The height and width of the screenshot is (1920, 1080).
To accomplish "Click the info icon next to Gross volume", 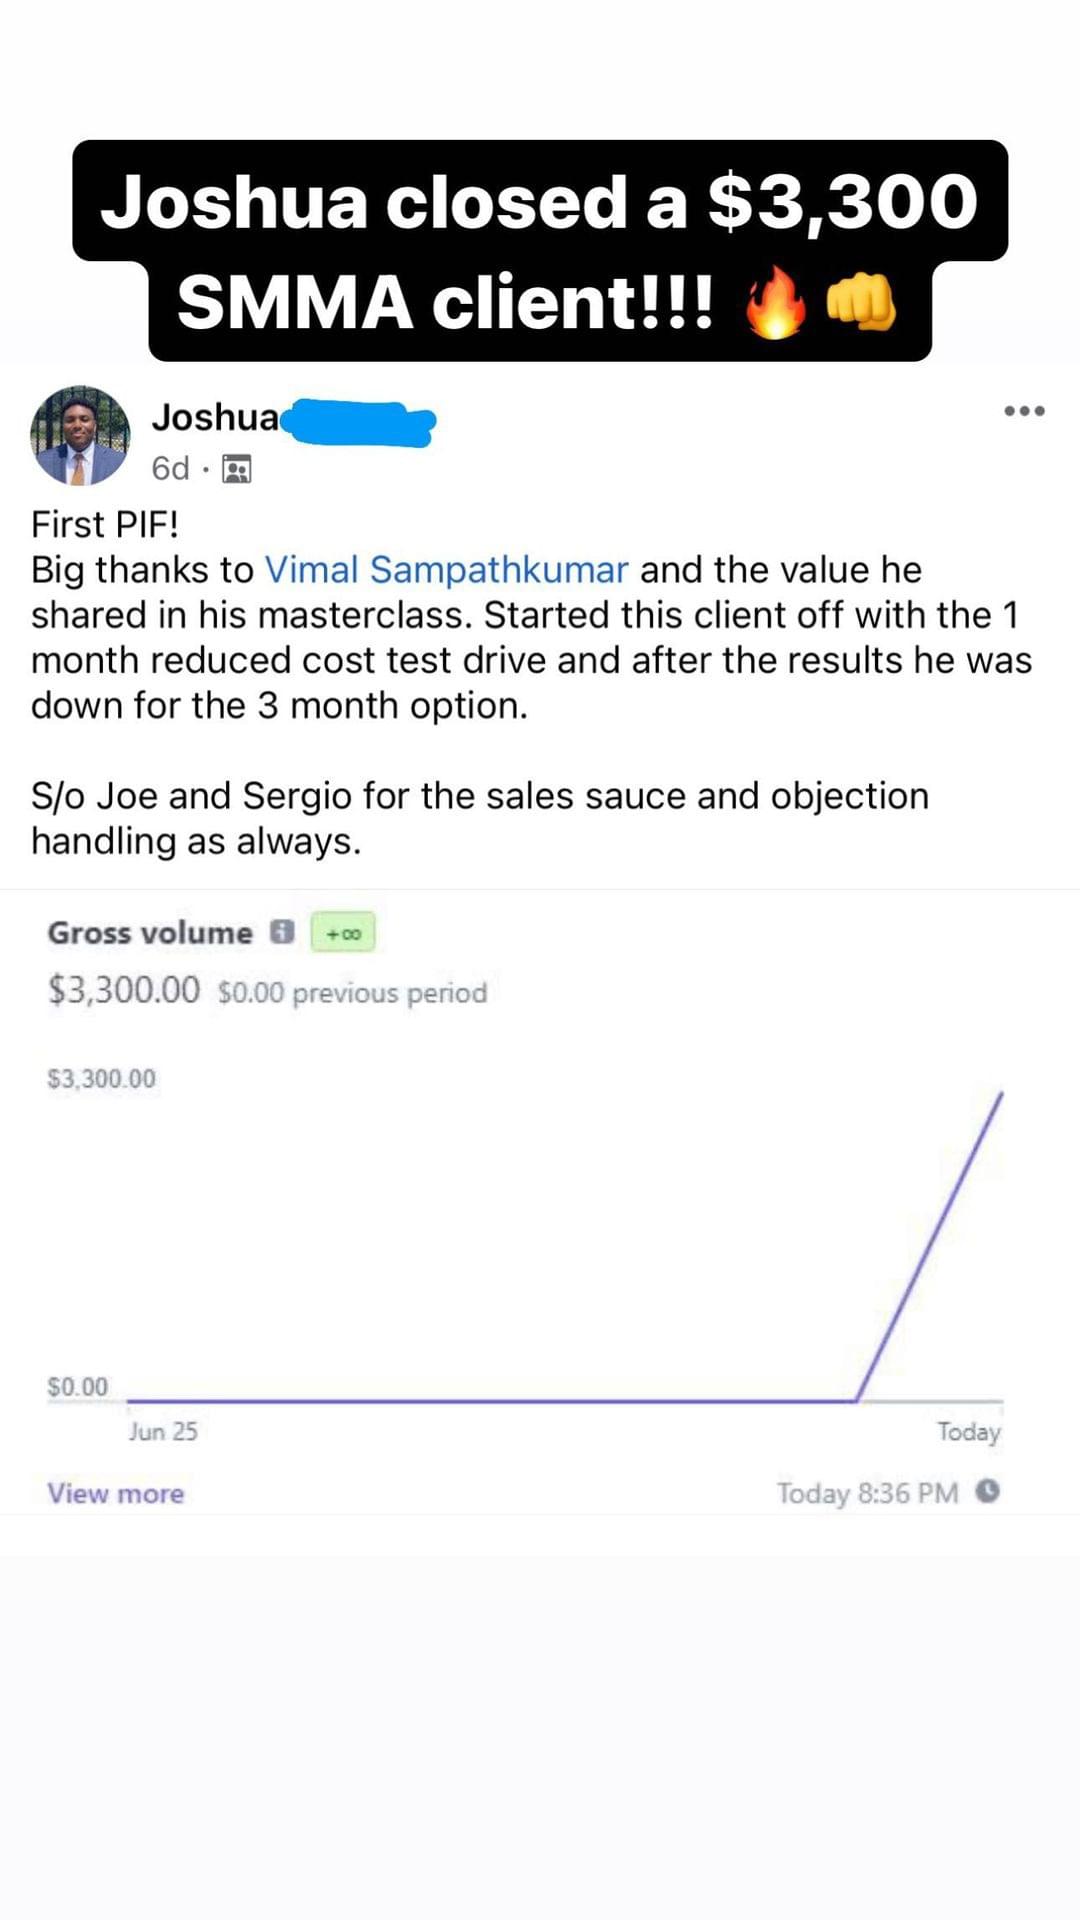I will pos(283,932).
